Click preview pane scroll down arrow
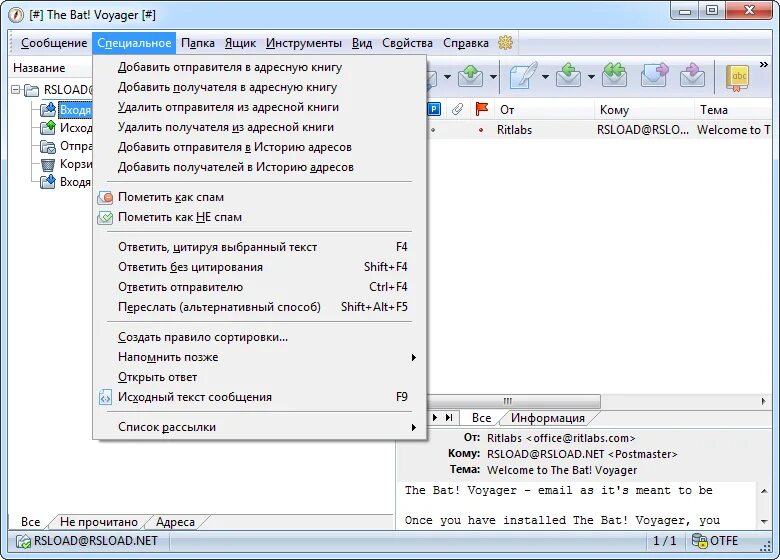780x560 pixels. pyautogui.click(x=764, y=521)
